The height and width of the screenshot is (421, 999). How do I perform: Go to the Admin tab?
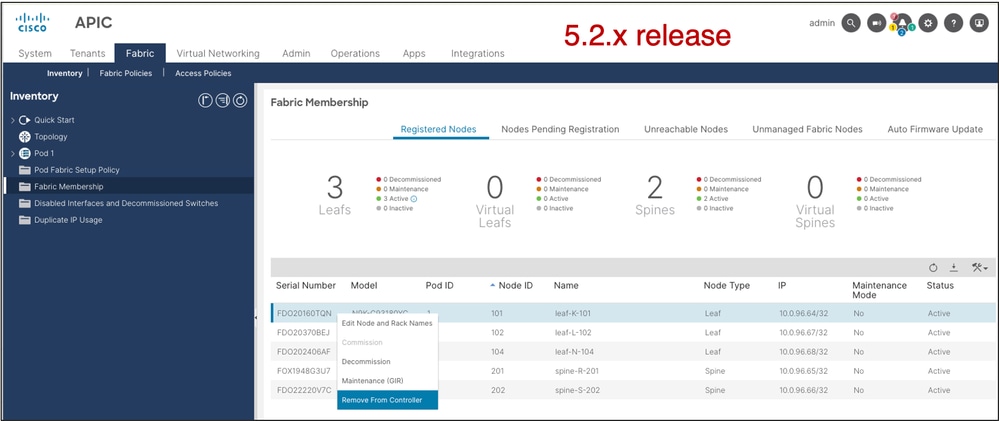pos(296,54)
